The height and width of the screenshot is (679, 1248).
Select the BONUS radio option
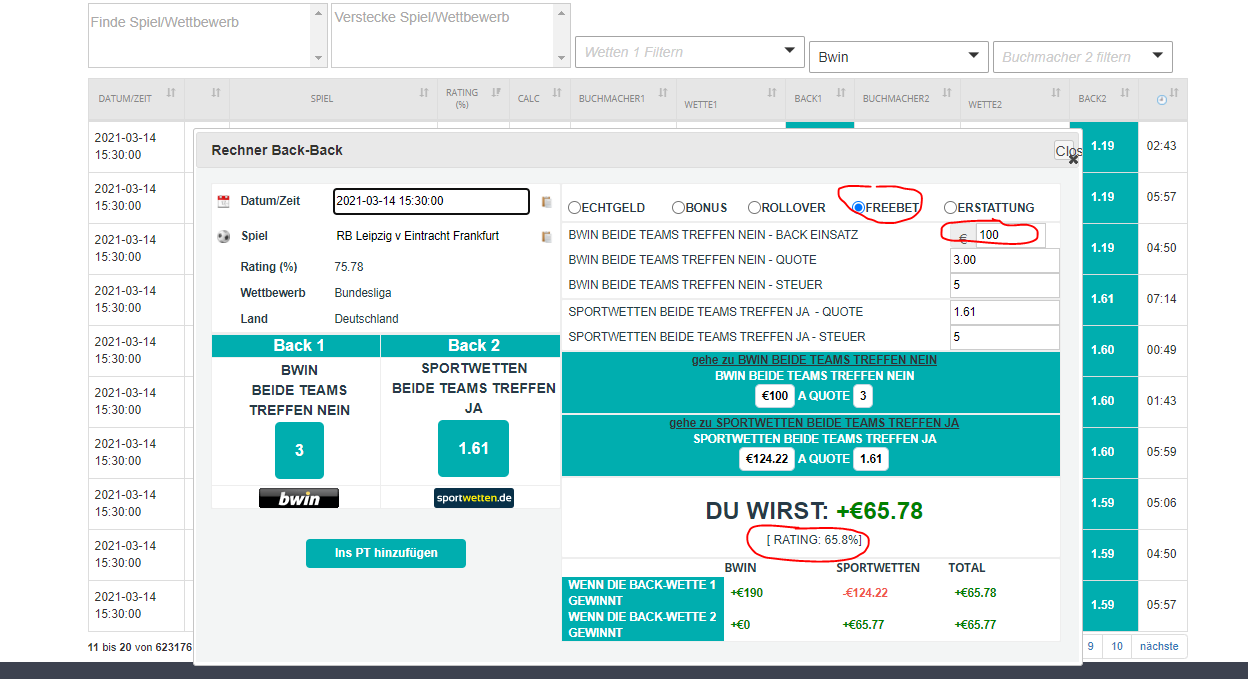pos(679,208)
